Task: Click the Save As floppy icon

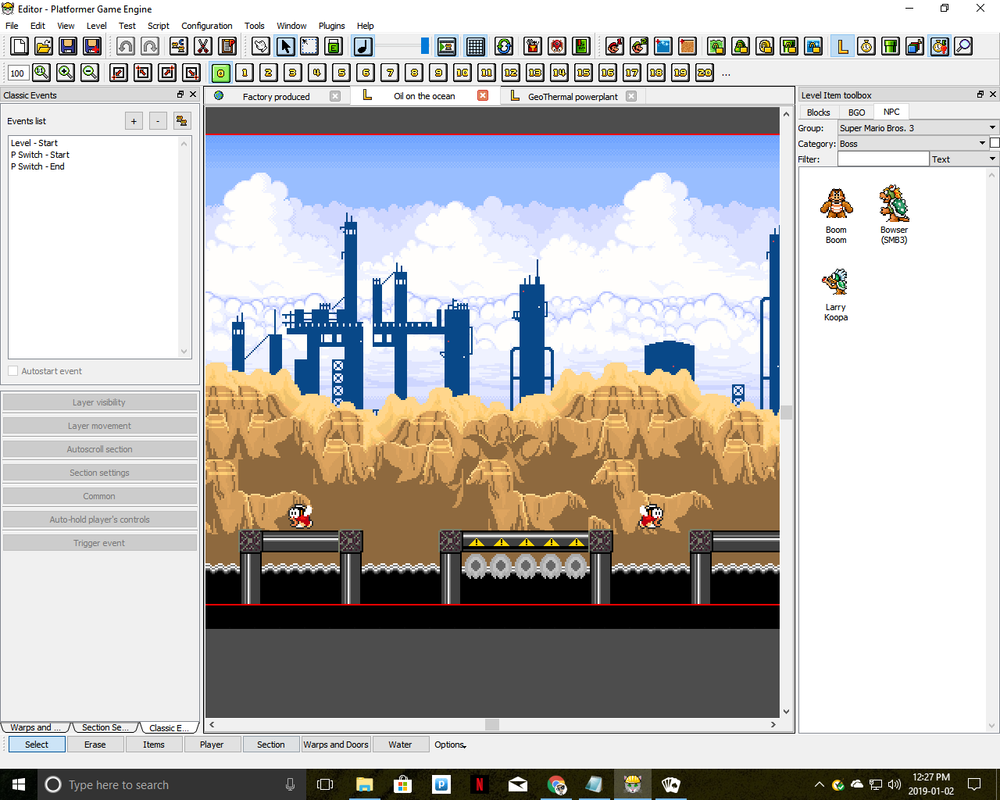Action: 92,46
